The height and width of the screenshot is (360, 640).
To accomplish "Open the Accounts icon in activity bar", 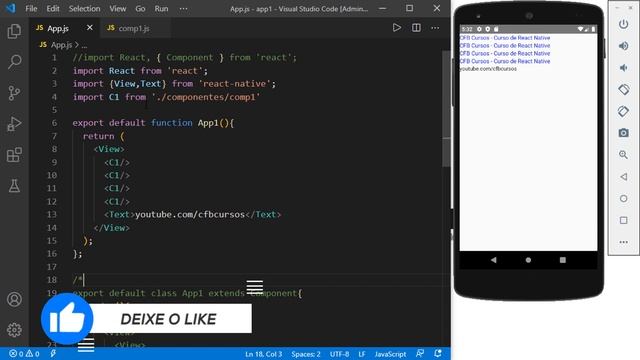I will 14,299.
